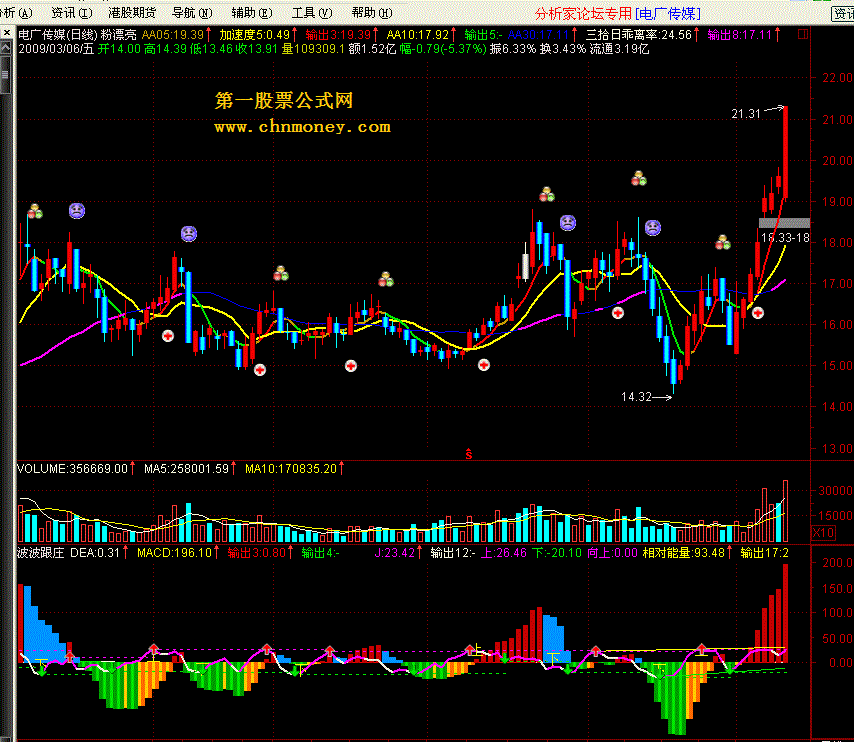
Task: Click the 加速度5:0.49 indicator label
Action: click(255, 35)
